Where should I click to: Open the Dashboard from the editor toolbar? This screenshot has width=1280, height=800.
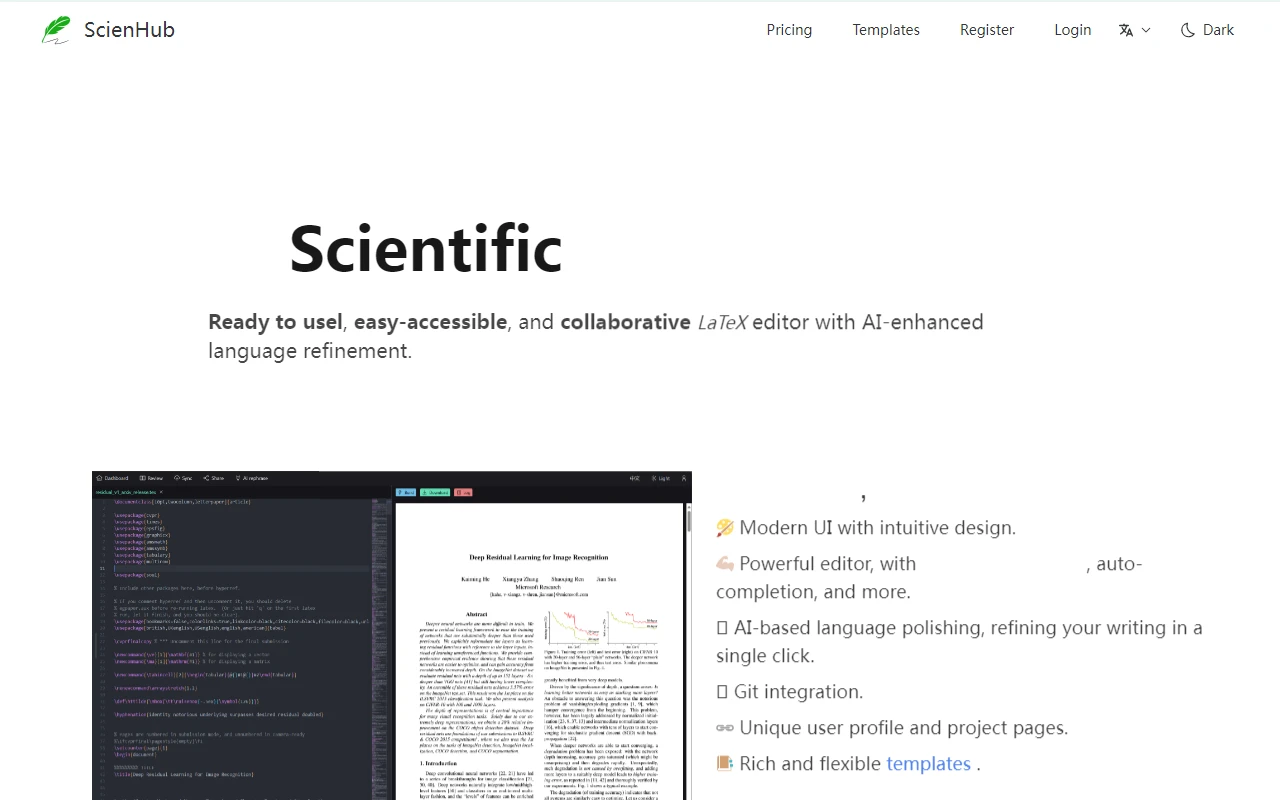(112, 478)
